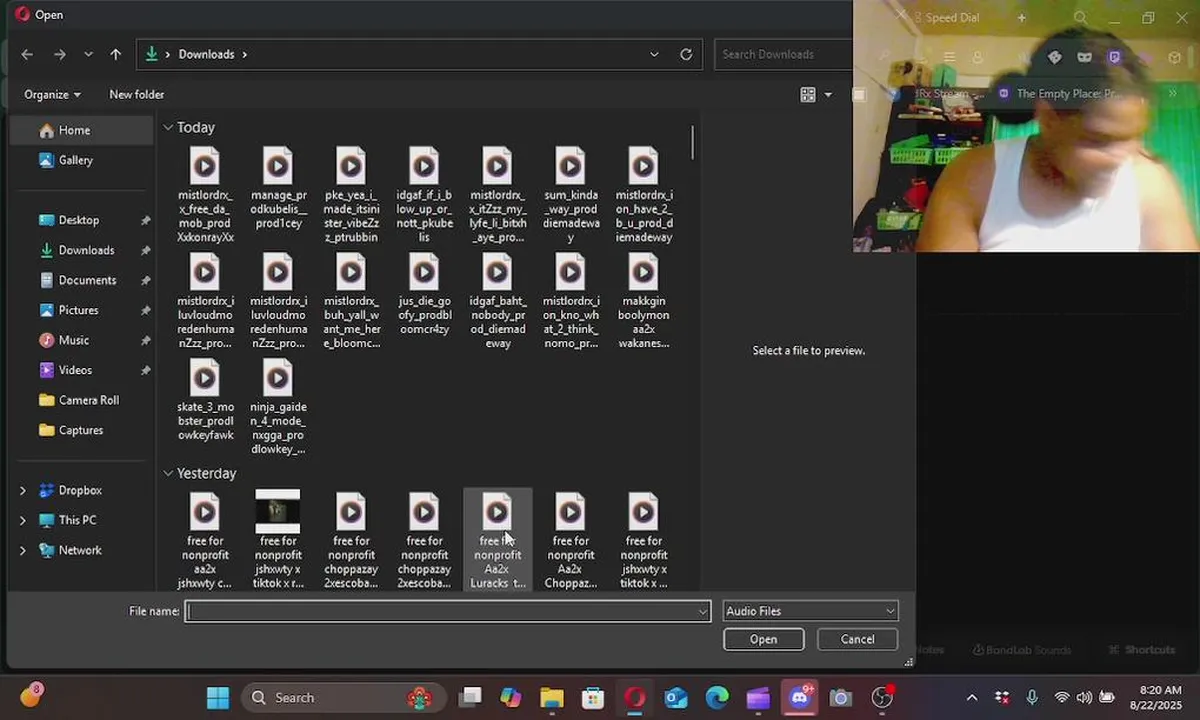Select file pke_yea_i_made_itsinister_vibeZzz
1200x720 pixels.
pos(351,195)
